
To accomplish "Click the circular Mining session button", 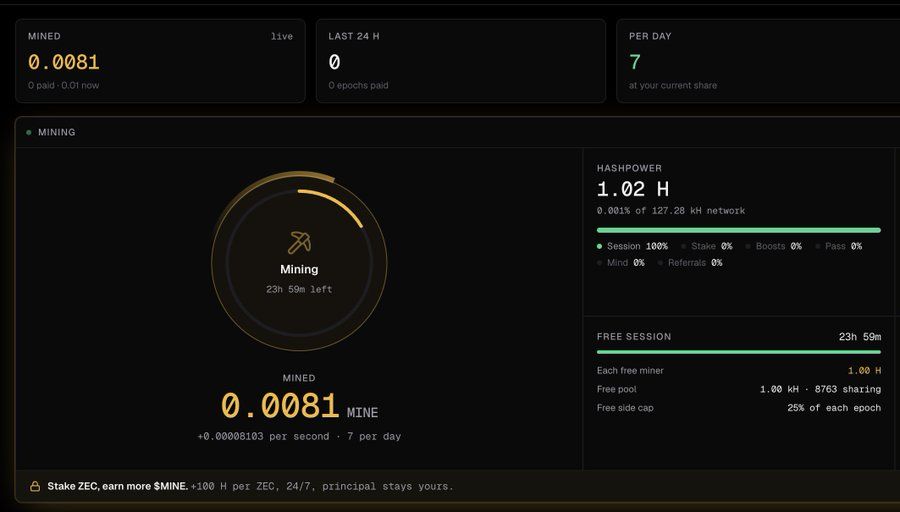I will tap(299, 263).
